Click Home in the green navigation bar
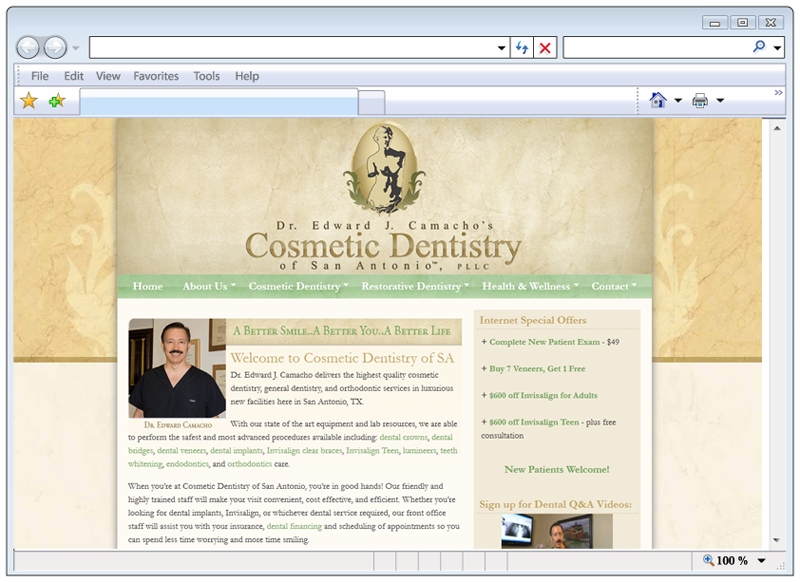 (147, 286)
